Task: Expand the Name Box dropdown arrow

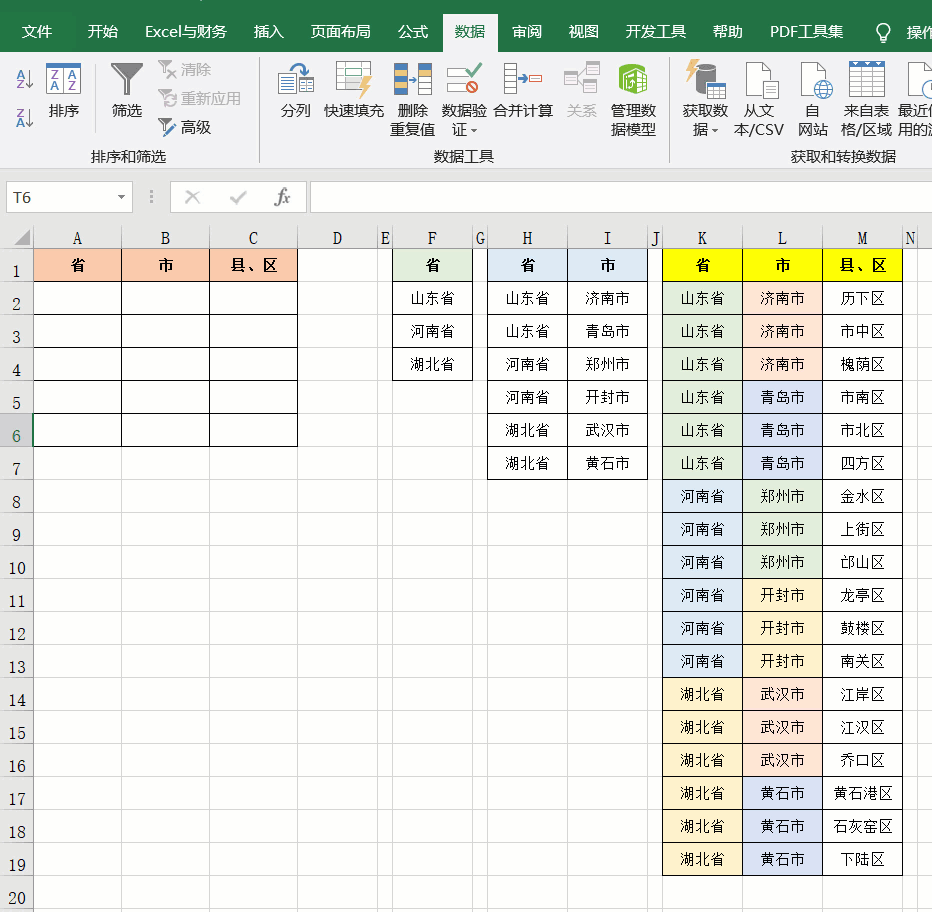Action: tap(121, 197)
